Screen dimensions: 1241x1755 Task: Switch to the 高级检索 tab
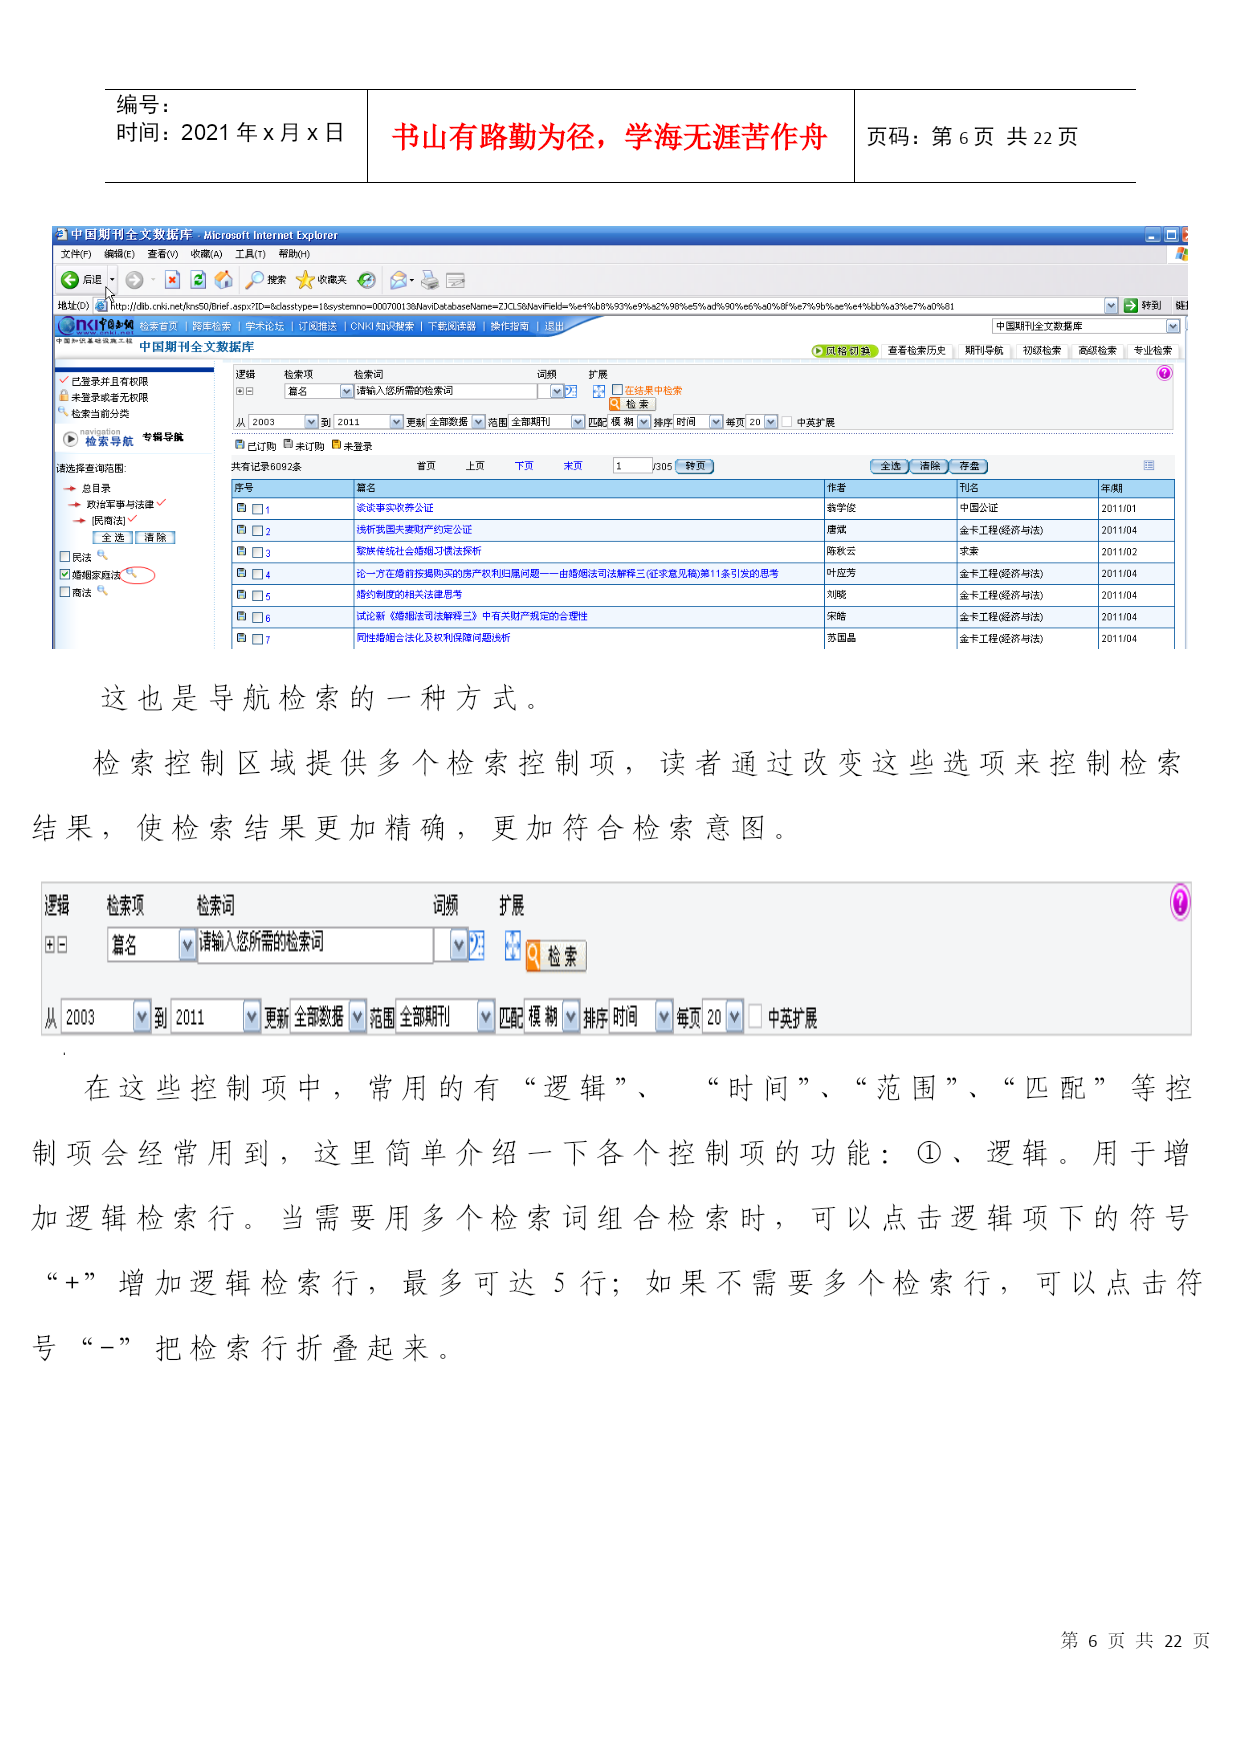[x=1097, y=351]
